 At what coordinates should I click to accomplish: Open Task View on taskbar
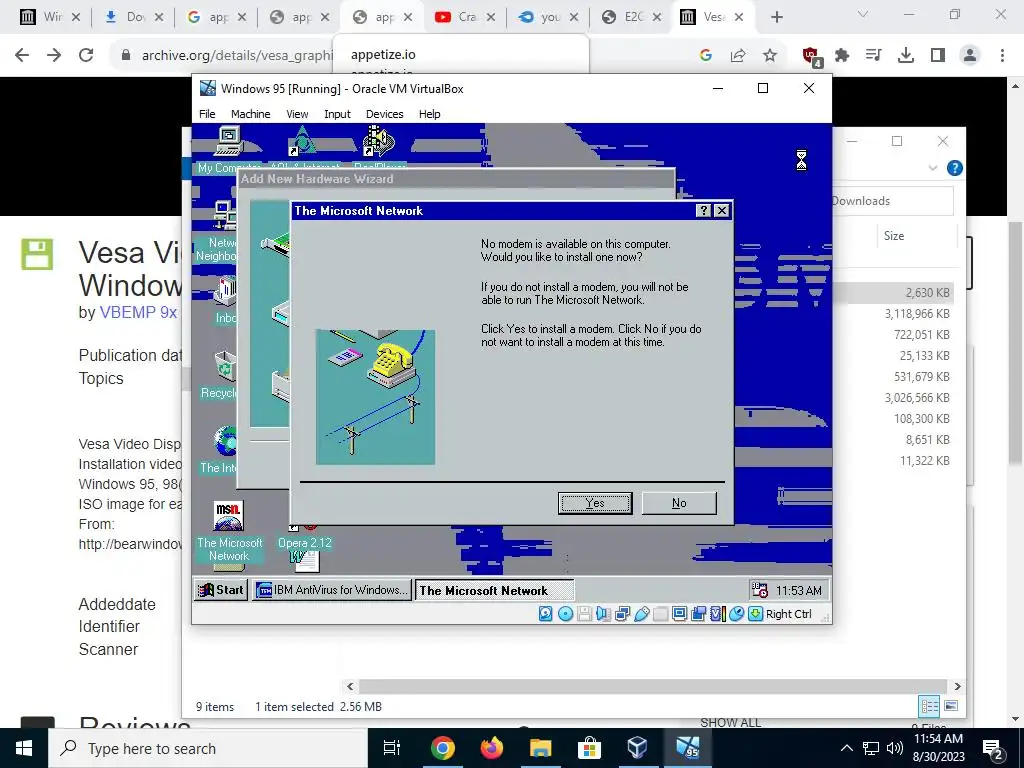392,748
